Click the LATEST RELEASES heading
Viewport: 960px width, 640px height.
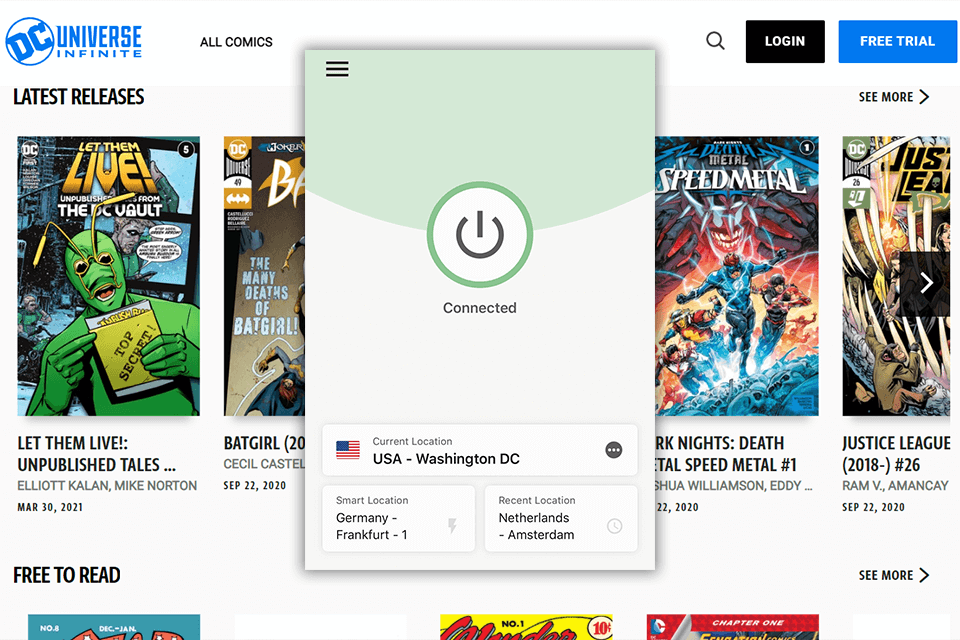79,97
